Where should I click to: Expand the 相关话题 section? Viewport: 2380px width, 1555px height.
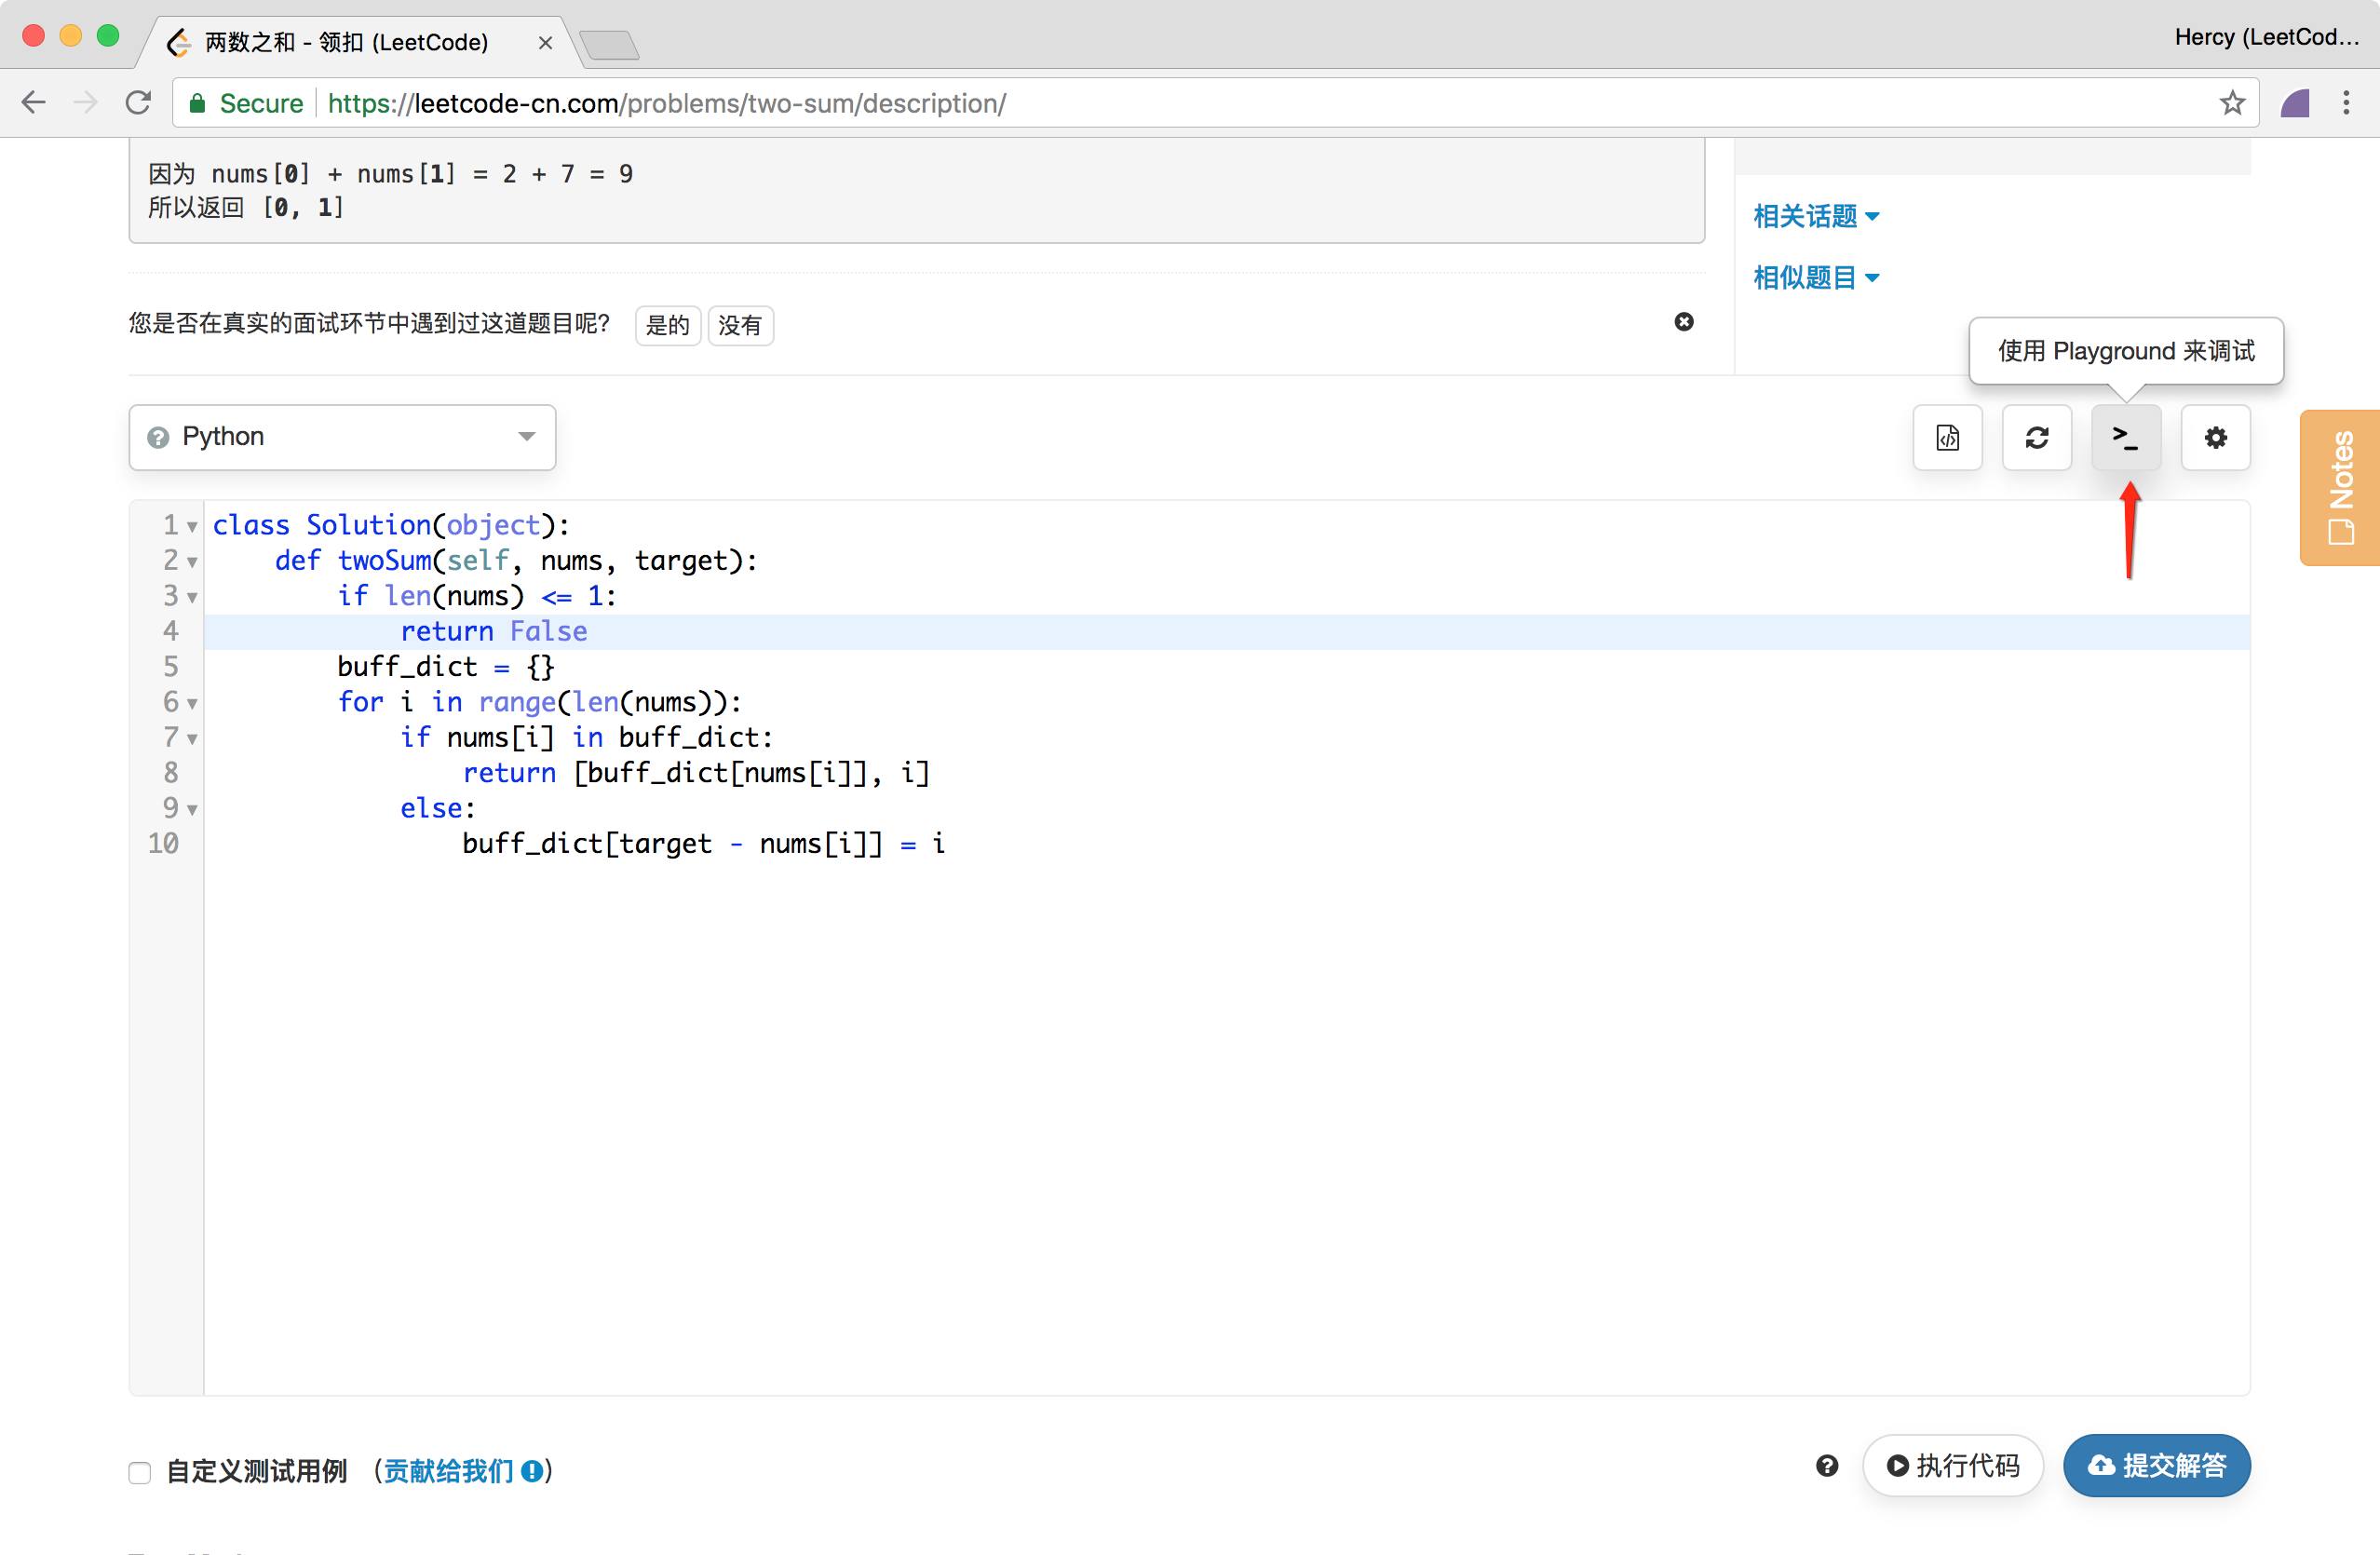[x=1815, y=216]
